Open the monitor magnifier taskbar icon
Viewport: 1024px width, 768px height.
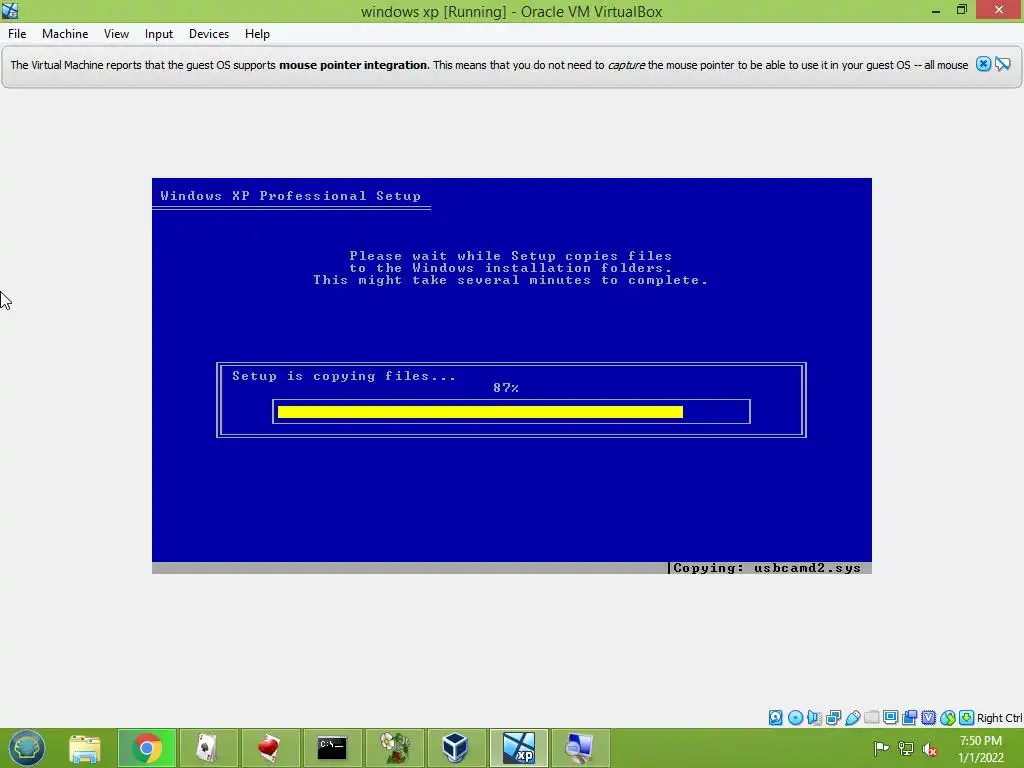click(580, 748)
